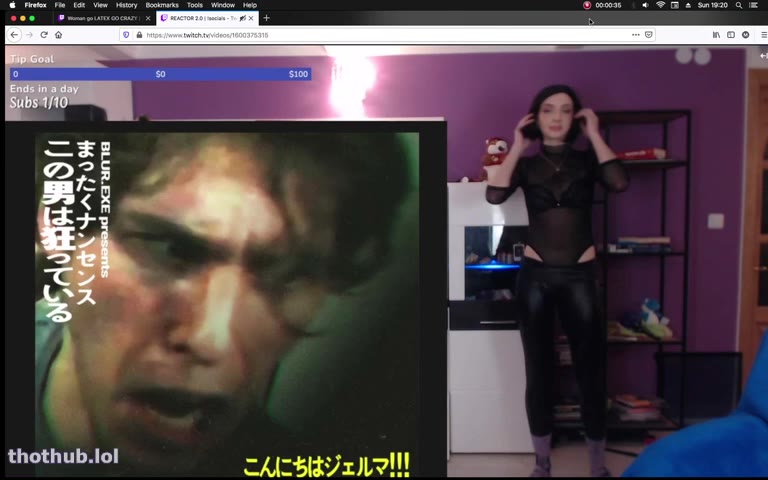The width and height of the screenshot is (768, 480).
Task: Reload the current Twitch page
Action: click(44, 35)
